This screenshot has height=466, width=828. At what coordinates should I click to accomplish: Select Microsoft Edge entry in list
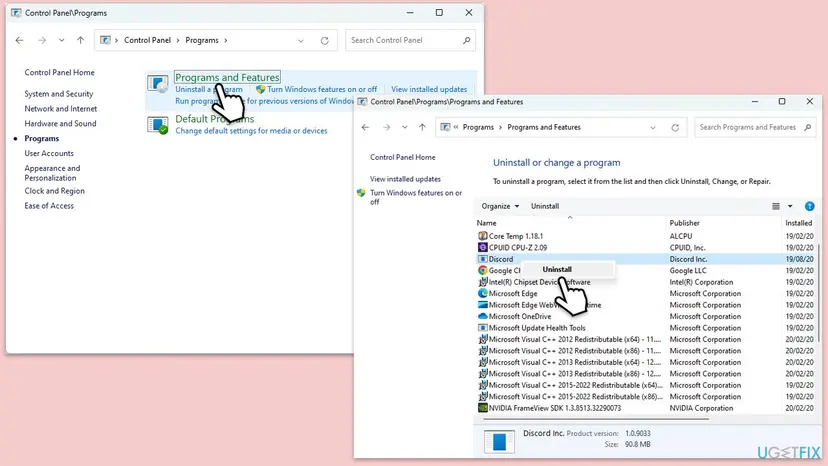[x=513, y=293]
